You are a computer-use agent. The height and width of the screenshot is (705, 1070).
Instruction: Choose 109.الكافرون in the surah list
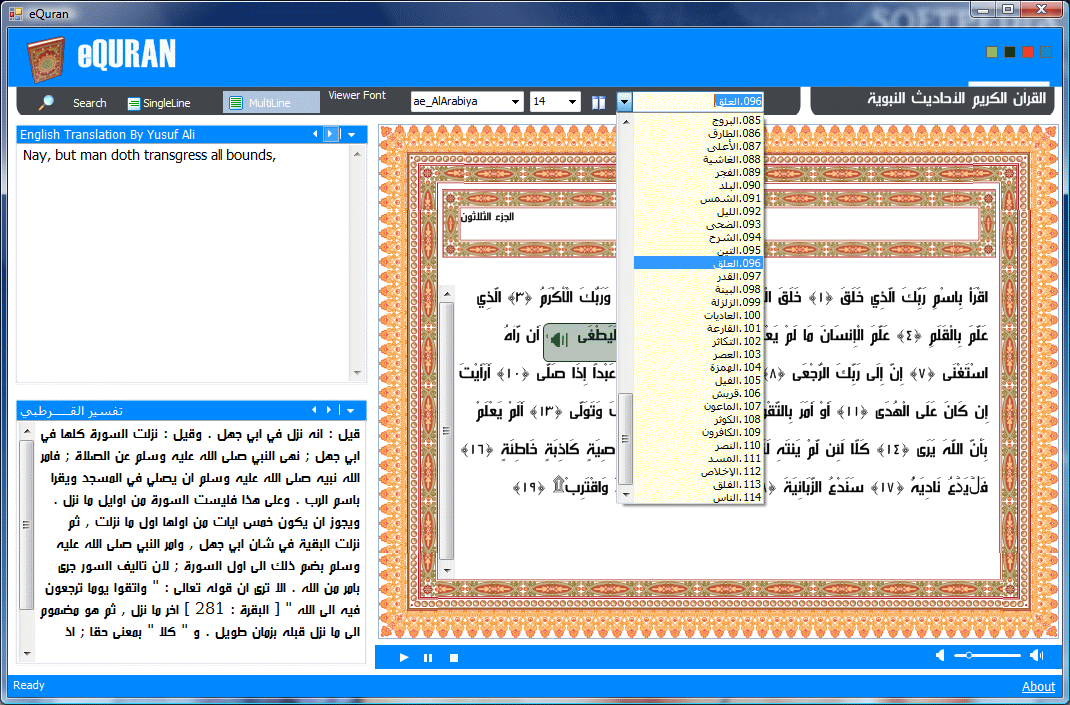(x=698, y=431)
